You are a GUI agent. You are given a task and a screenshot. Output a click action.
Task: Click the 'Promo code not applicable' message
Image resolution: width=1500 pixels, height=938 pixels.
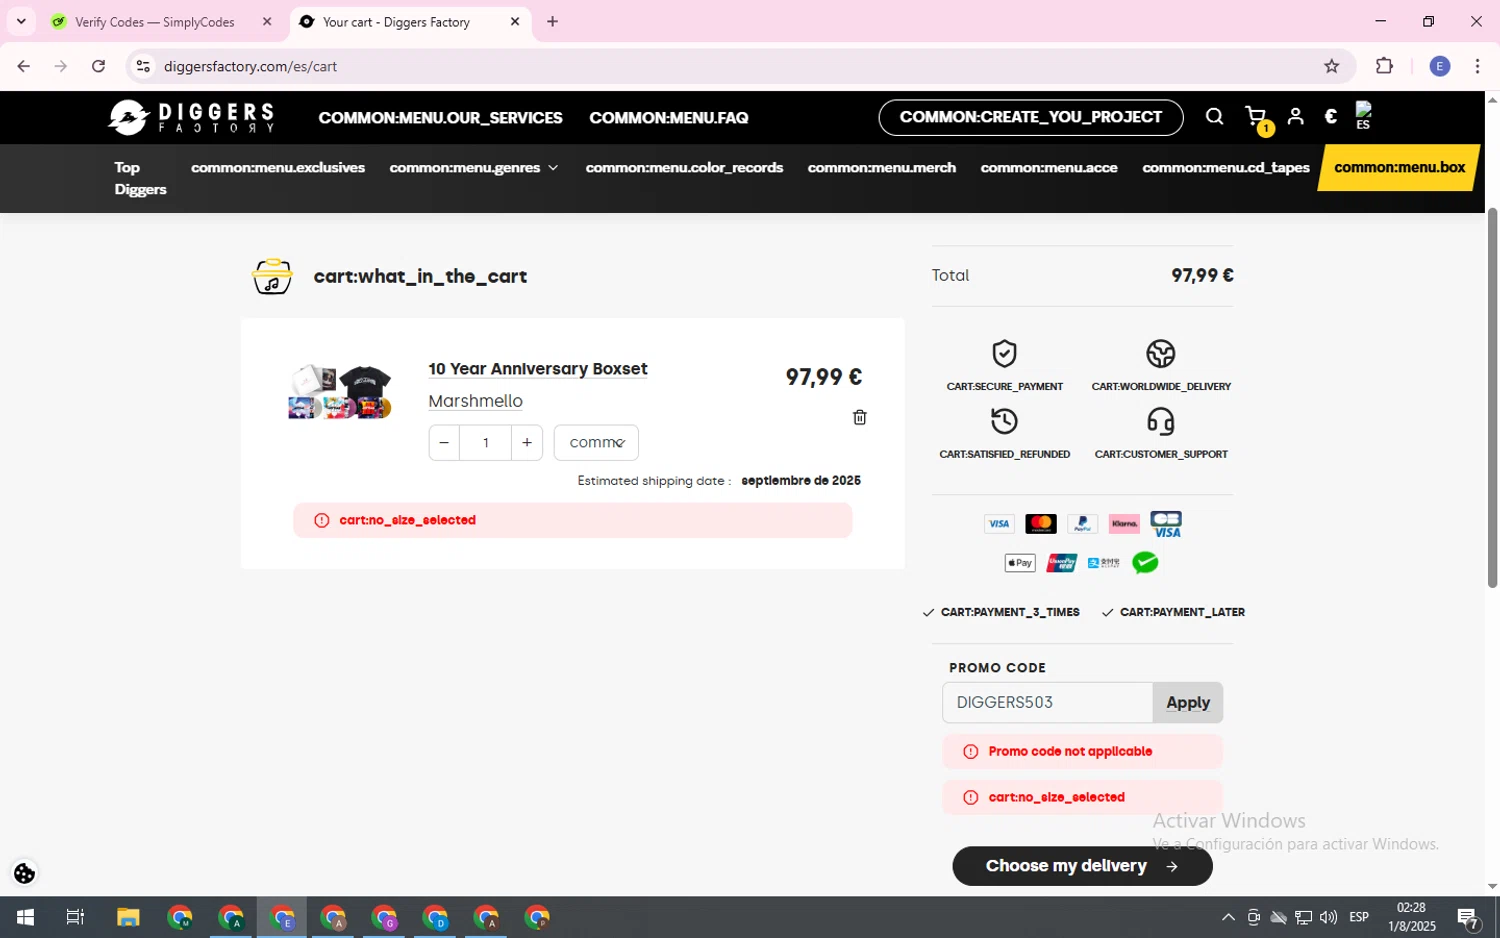click(x=1070, y=751)
